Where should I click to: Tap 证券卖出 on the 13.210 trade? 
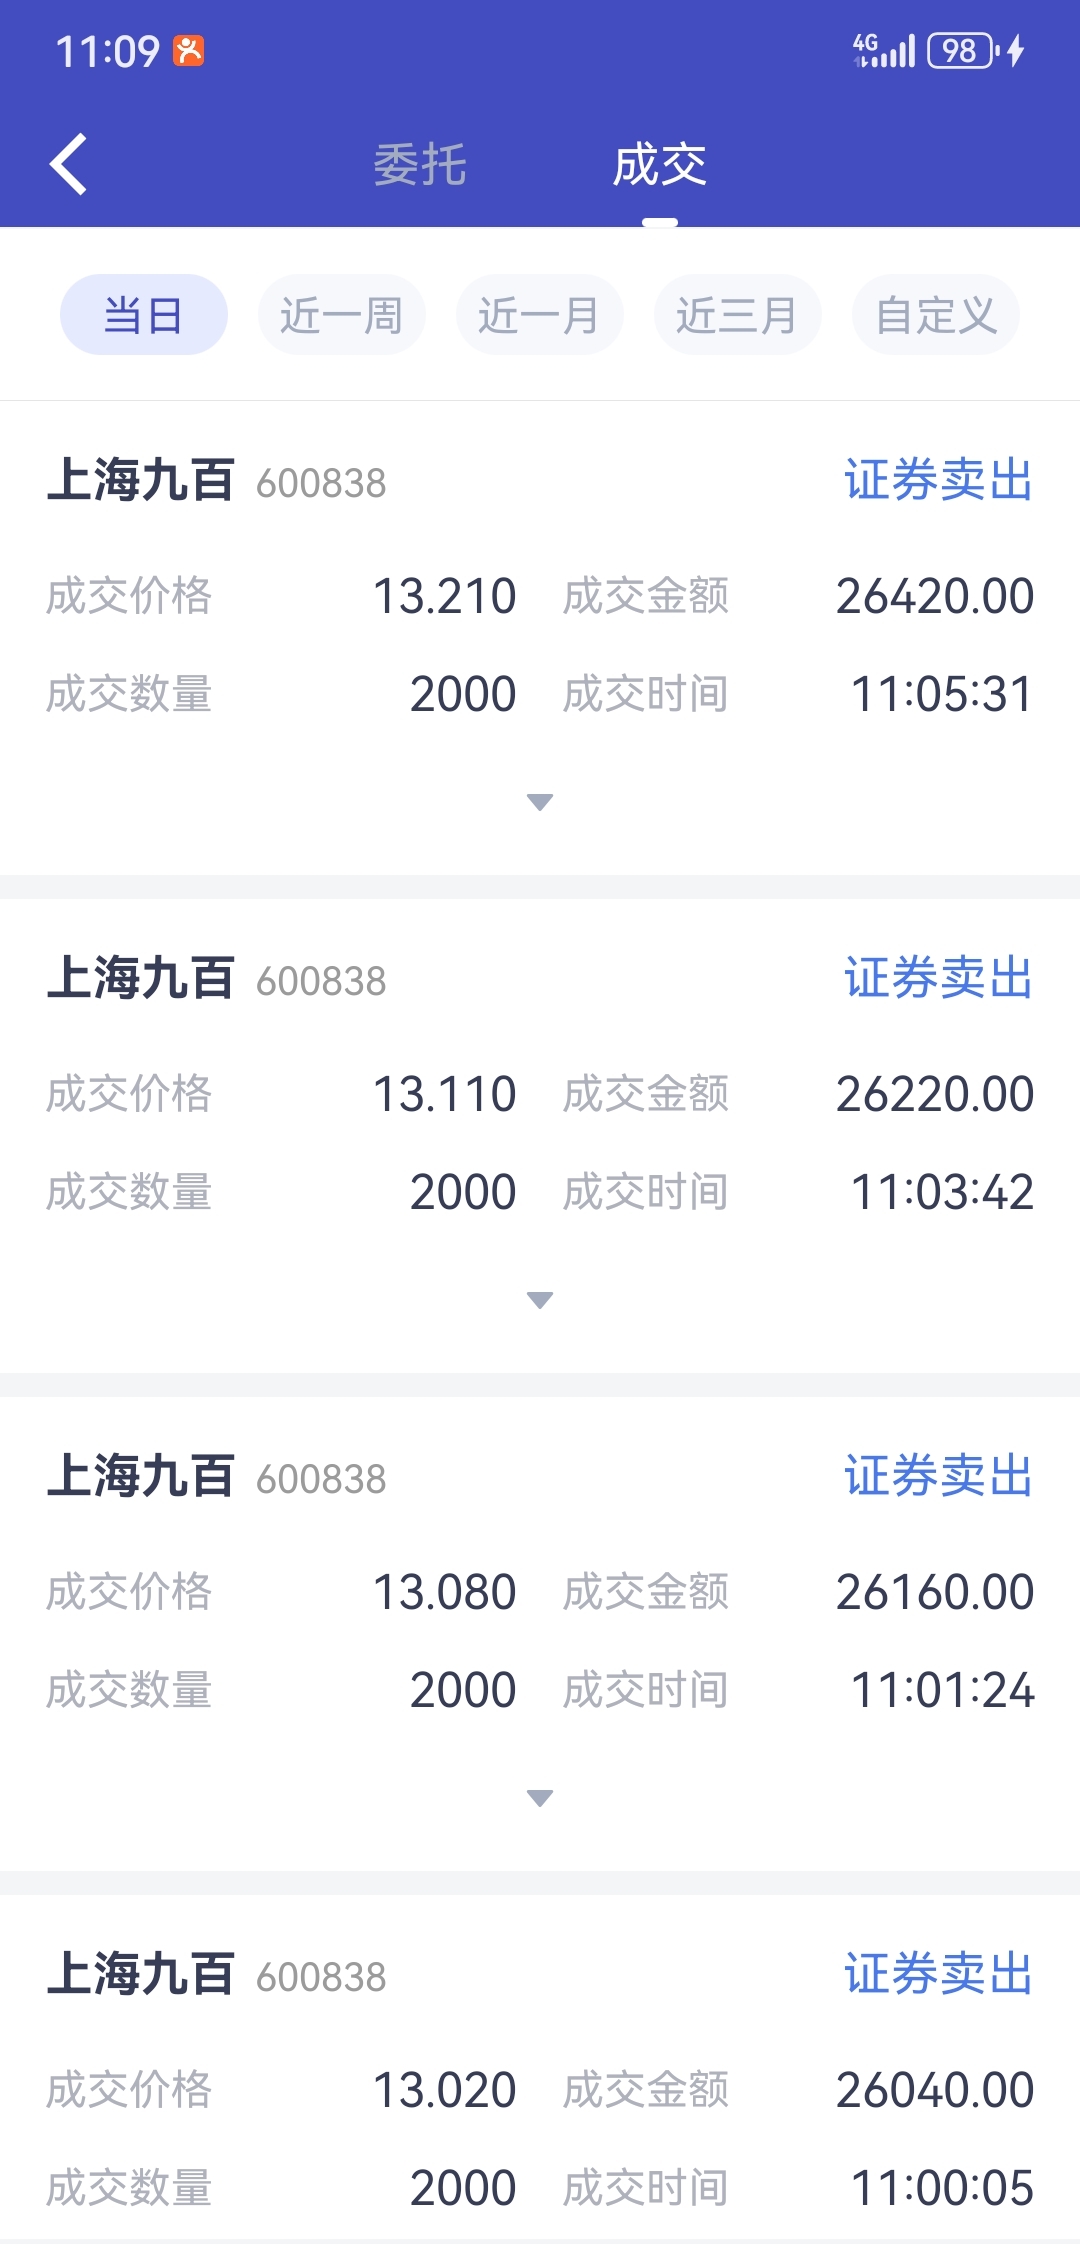937,480
